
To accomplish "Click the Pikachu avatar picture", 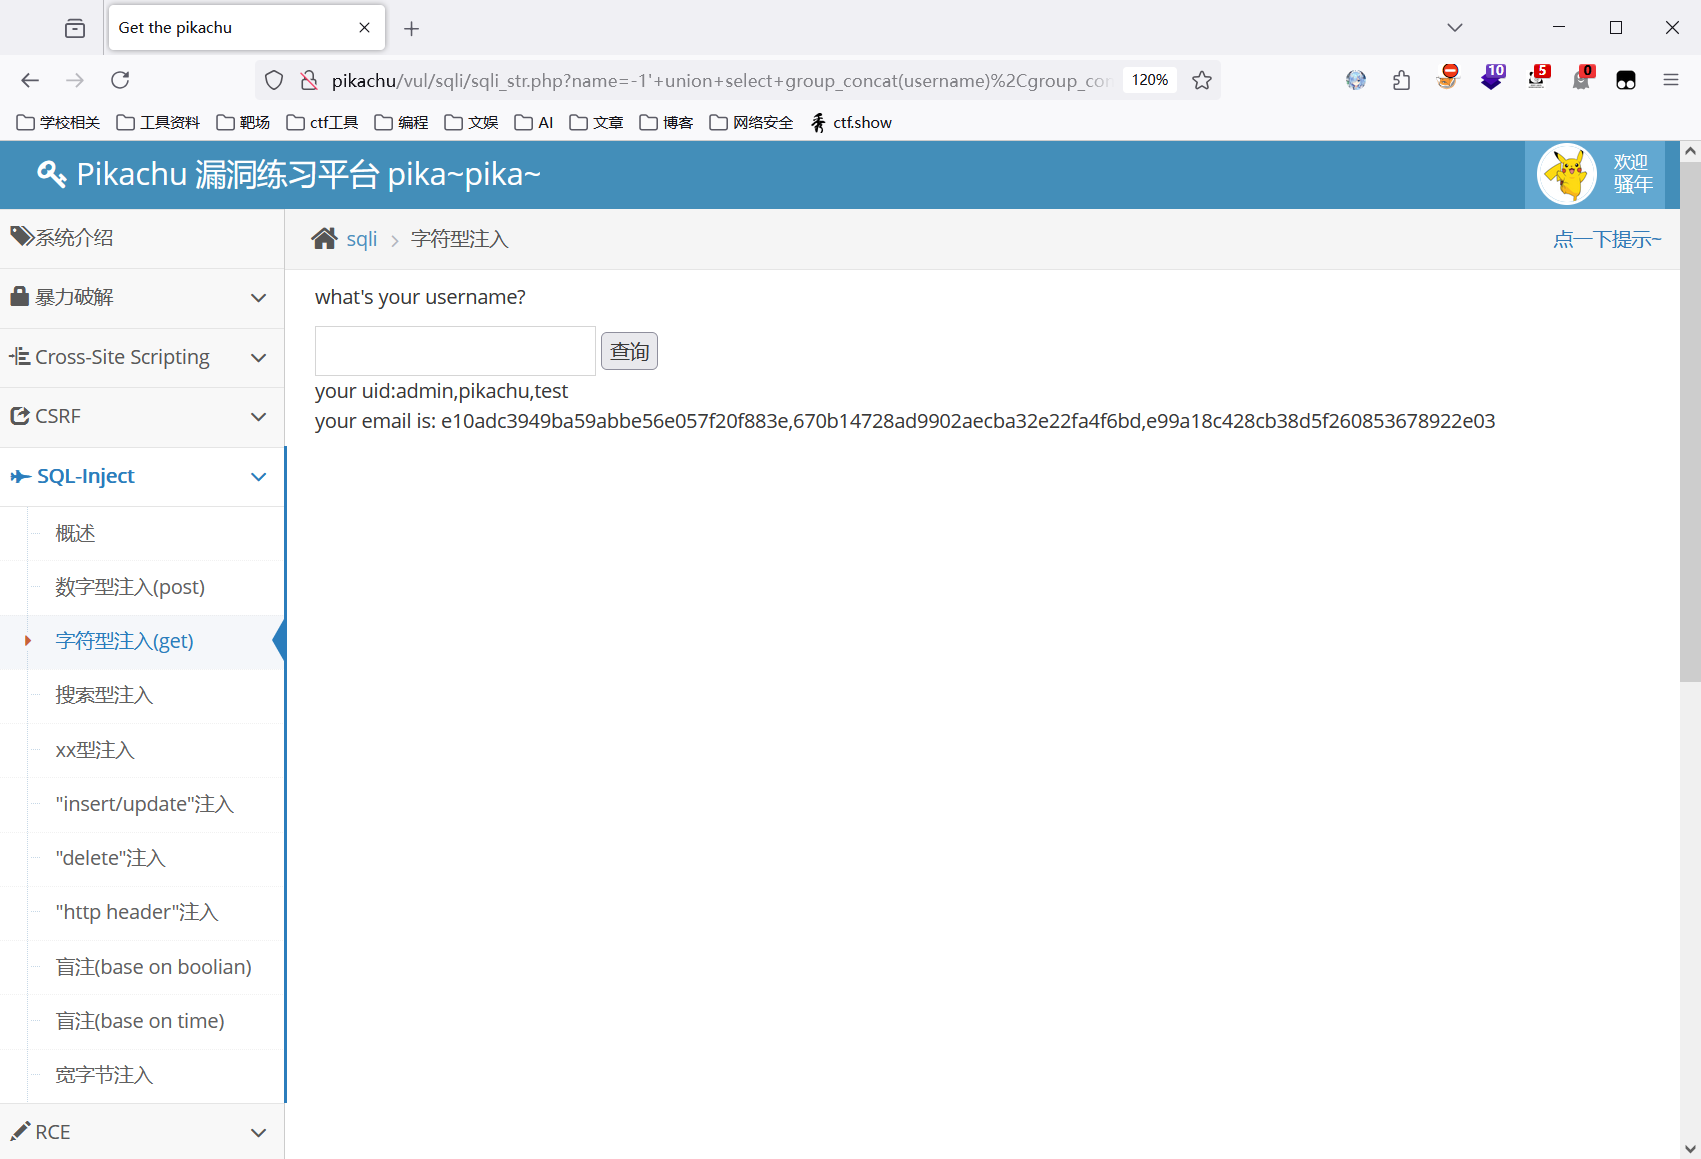I will [x=1566, y=174].
